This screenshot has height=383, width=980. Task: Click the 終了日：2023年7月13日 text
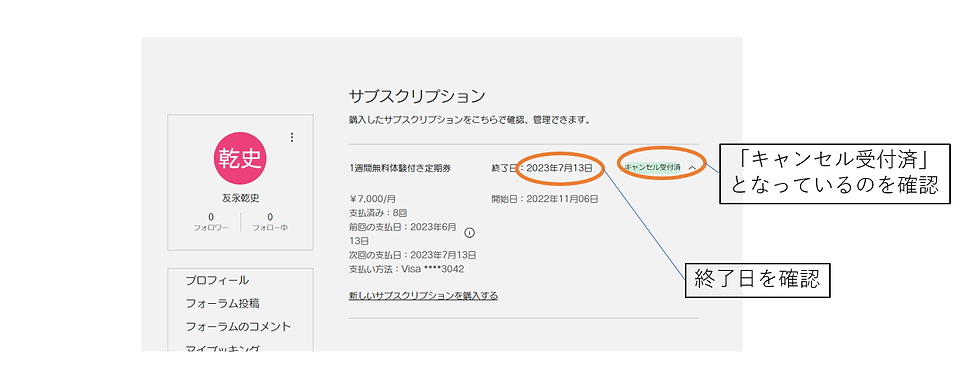tap(542, 168)
